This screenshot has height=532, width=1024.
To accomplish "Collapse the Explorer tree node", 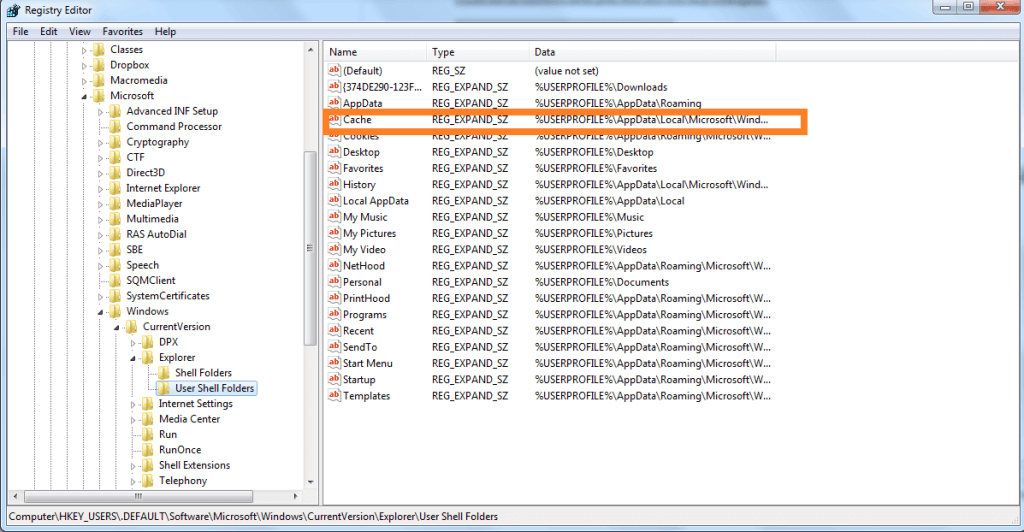I will (133, 358).
